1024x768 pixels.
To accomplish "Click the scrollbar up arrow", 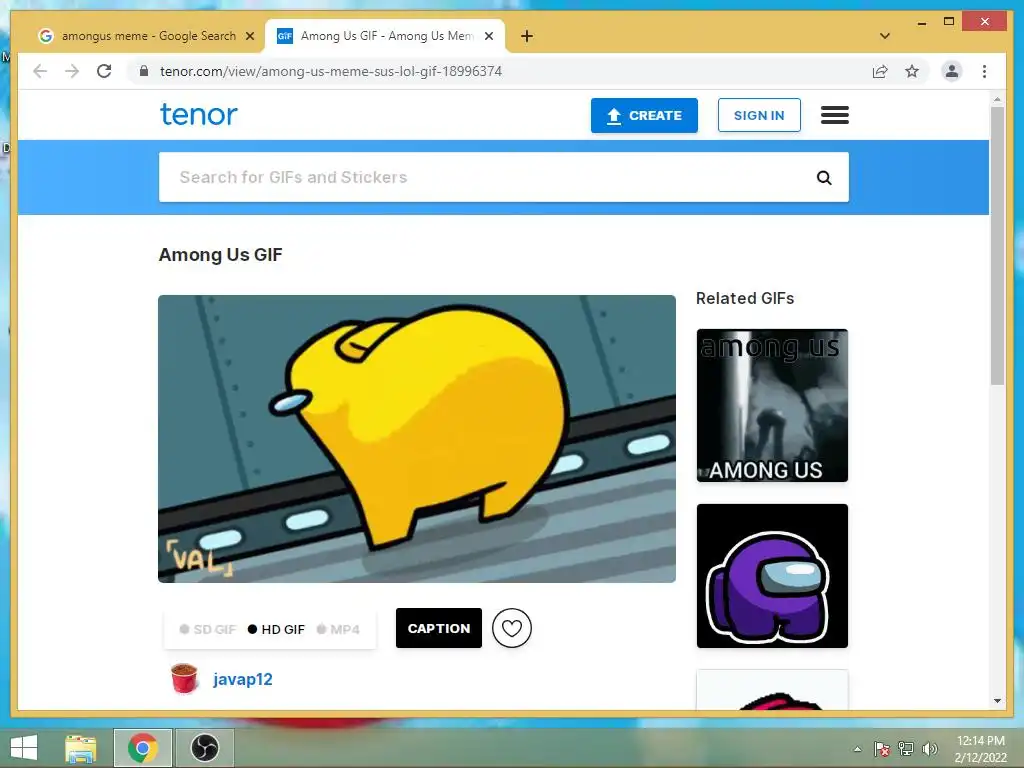I will point(997,99).
